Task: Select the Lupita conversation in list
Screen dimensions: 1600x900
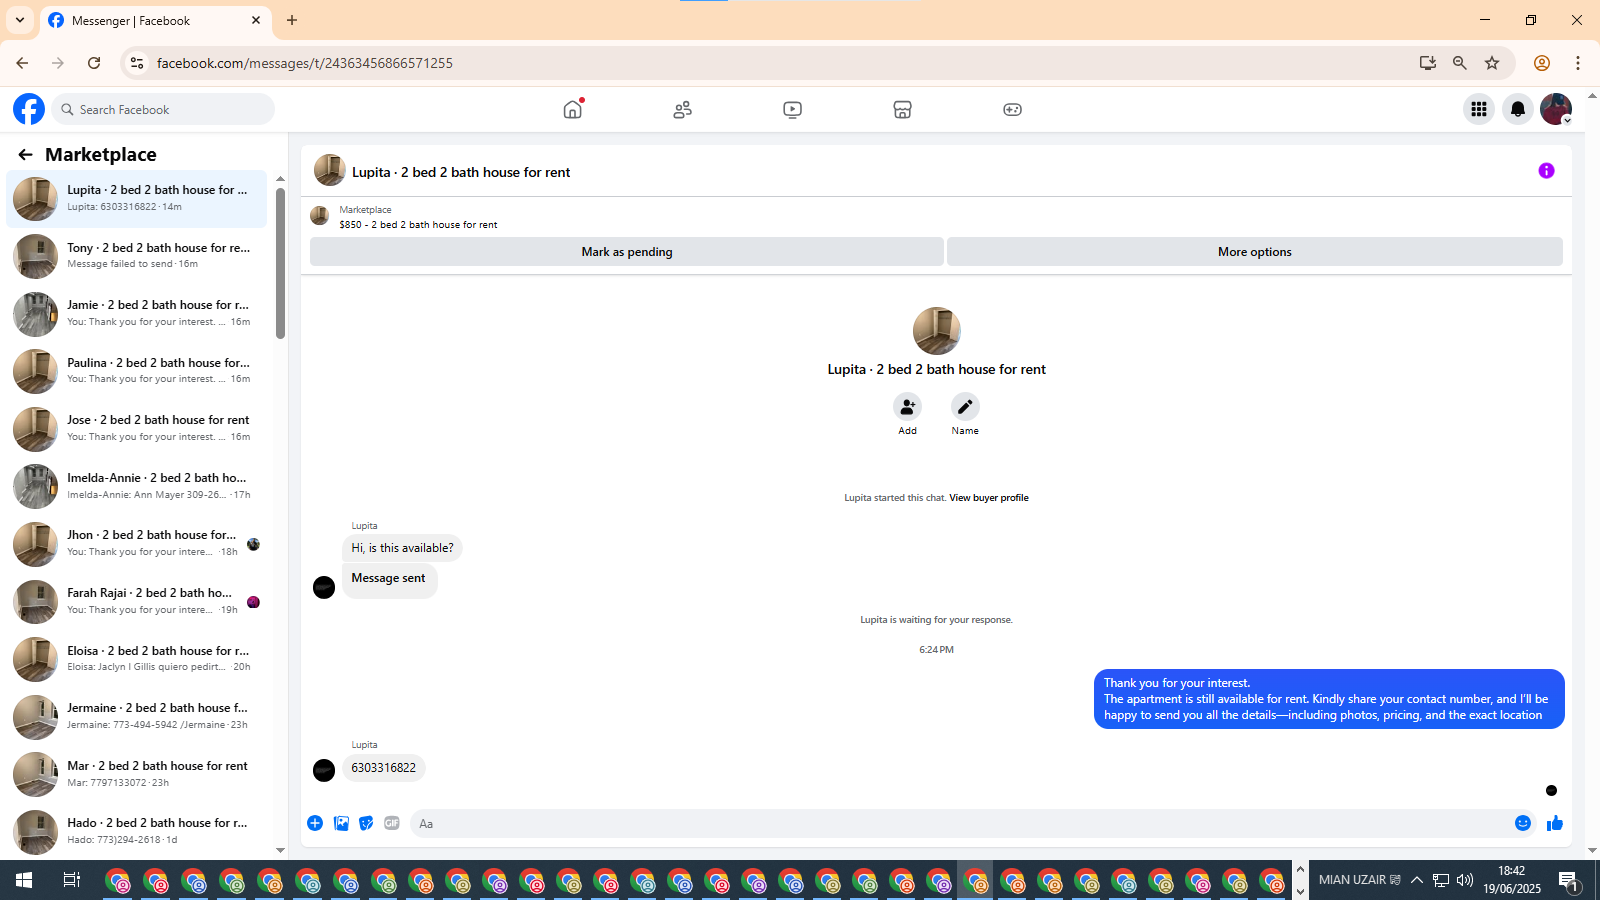Action: point(137,199)
